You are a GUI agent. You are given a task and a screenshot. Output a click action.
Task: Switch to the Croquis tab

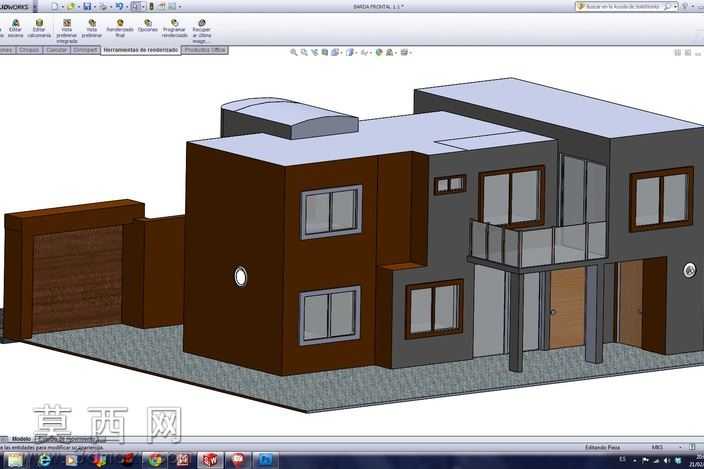click(29, 50)
